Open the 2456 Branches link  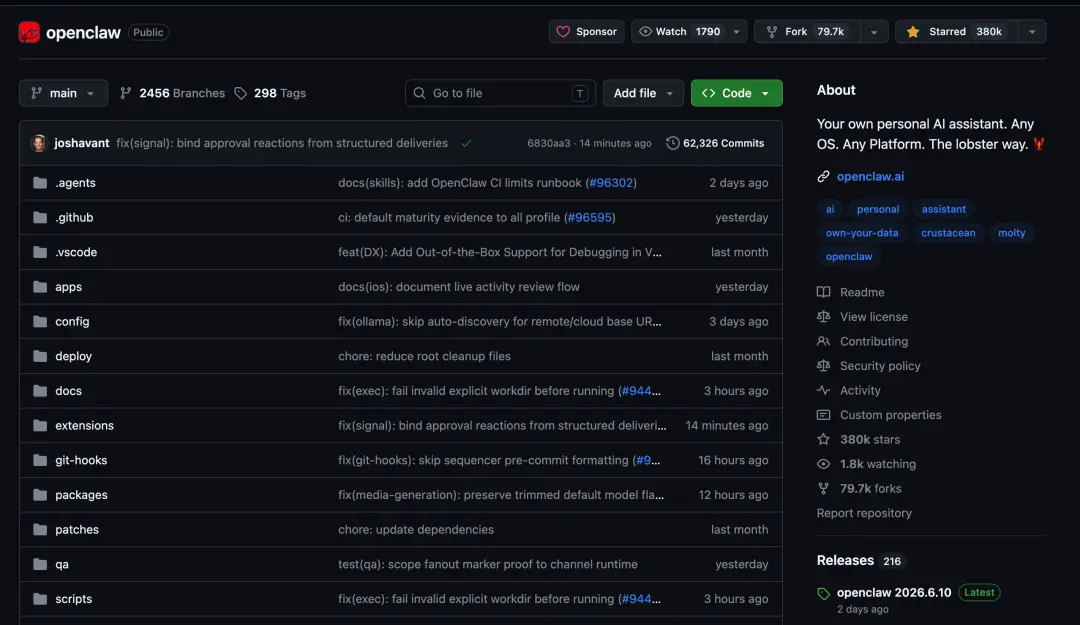click(x=173, y=93)
